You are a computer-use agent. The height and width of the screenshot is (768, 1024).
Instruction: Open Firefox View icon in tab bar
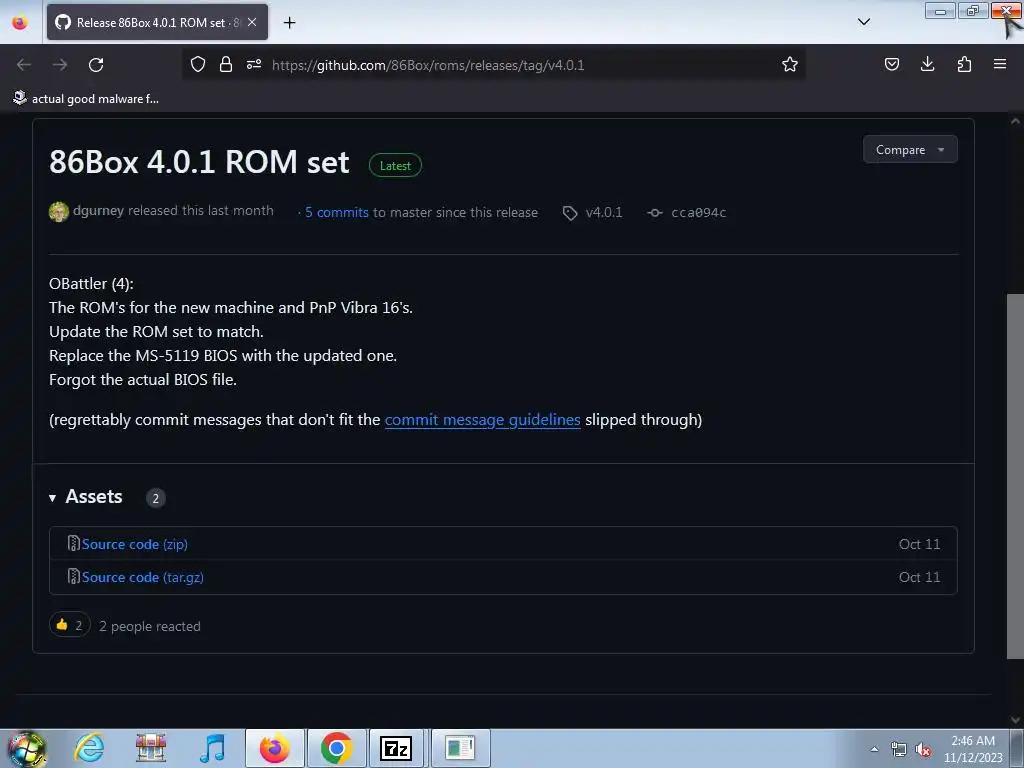pos(20,22)
